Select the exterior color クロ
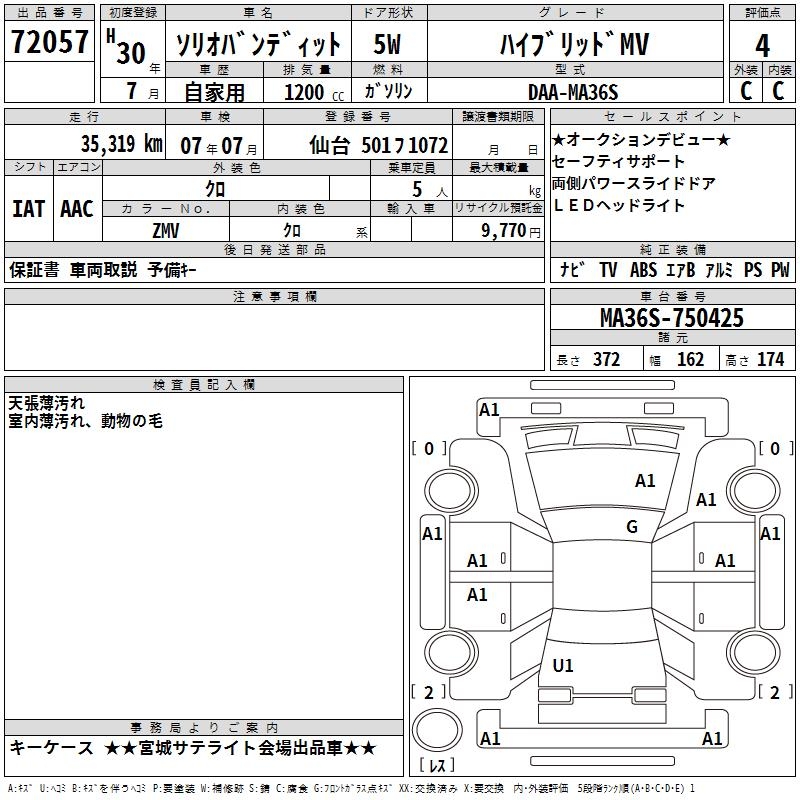Viewport: 800px width, 800px height. pyautogui.click(x=215, y=189)
